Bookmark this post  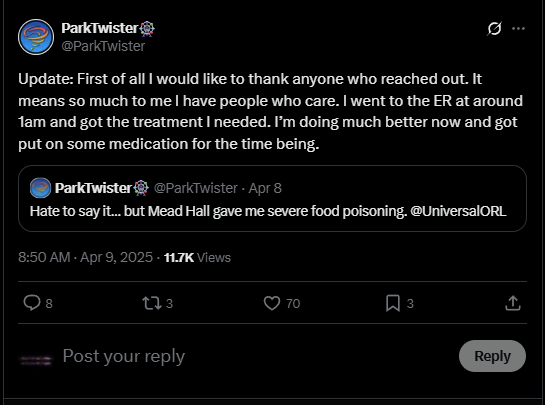(393, 303)
